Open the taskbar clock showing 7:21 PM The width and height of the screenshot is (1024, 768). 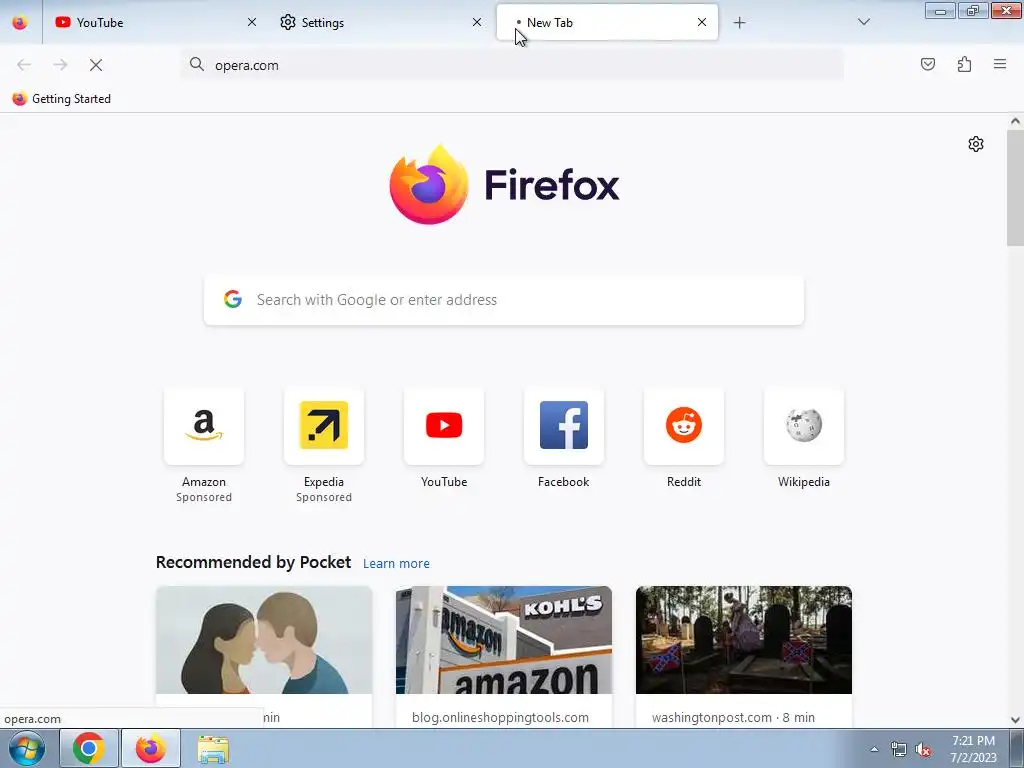tap(973, 749)
